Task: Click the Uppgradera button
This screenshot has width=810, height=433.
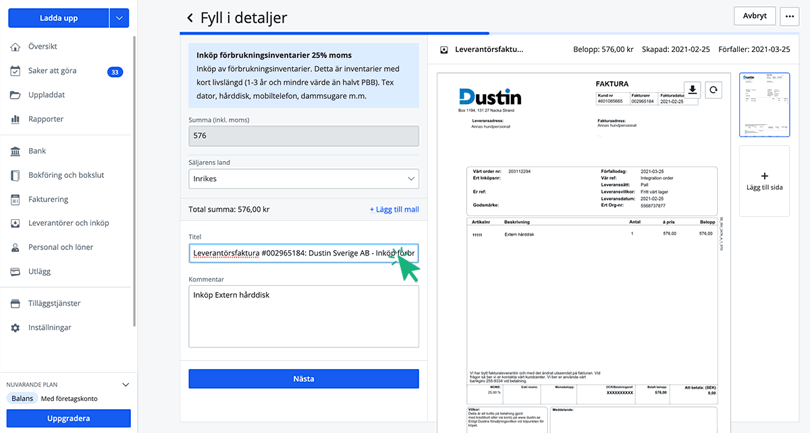Action: [69, 418]
